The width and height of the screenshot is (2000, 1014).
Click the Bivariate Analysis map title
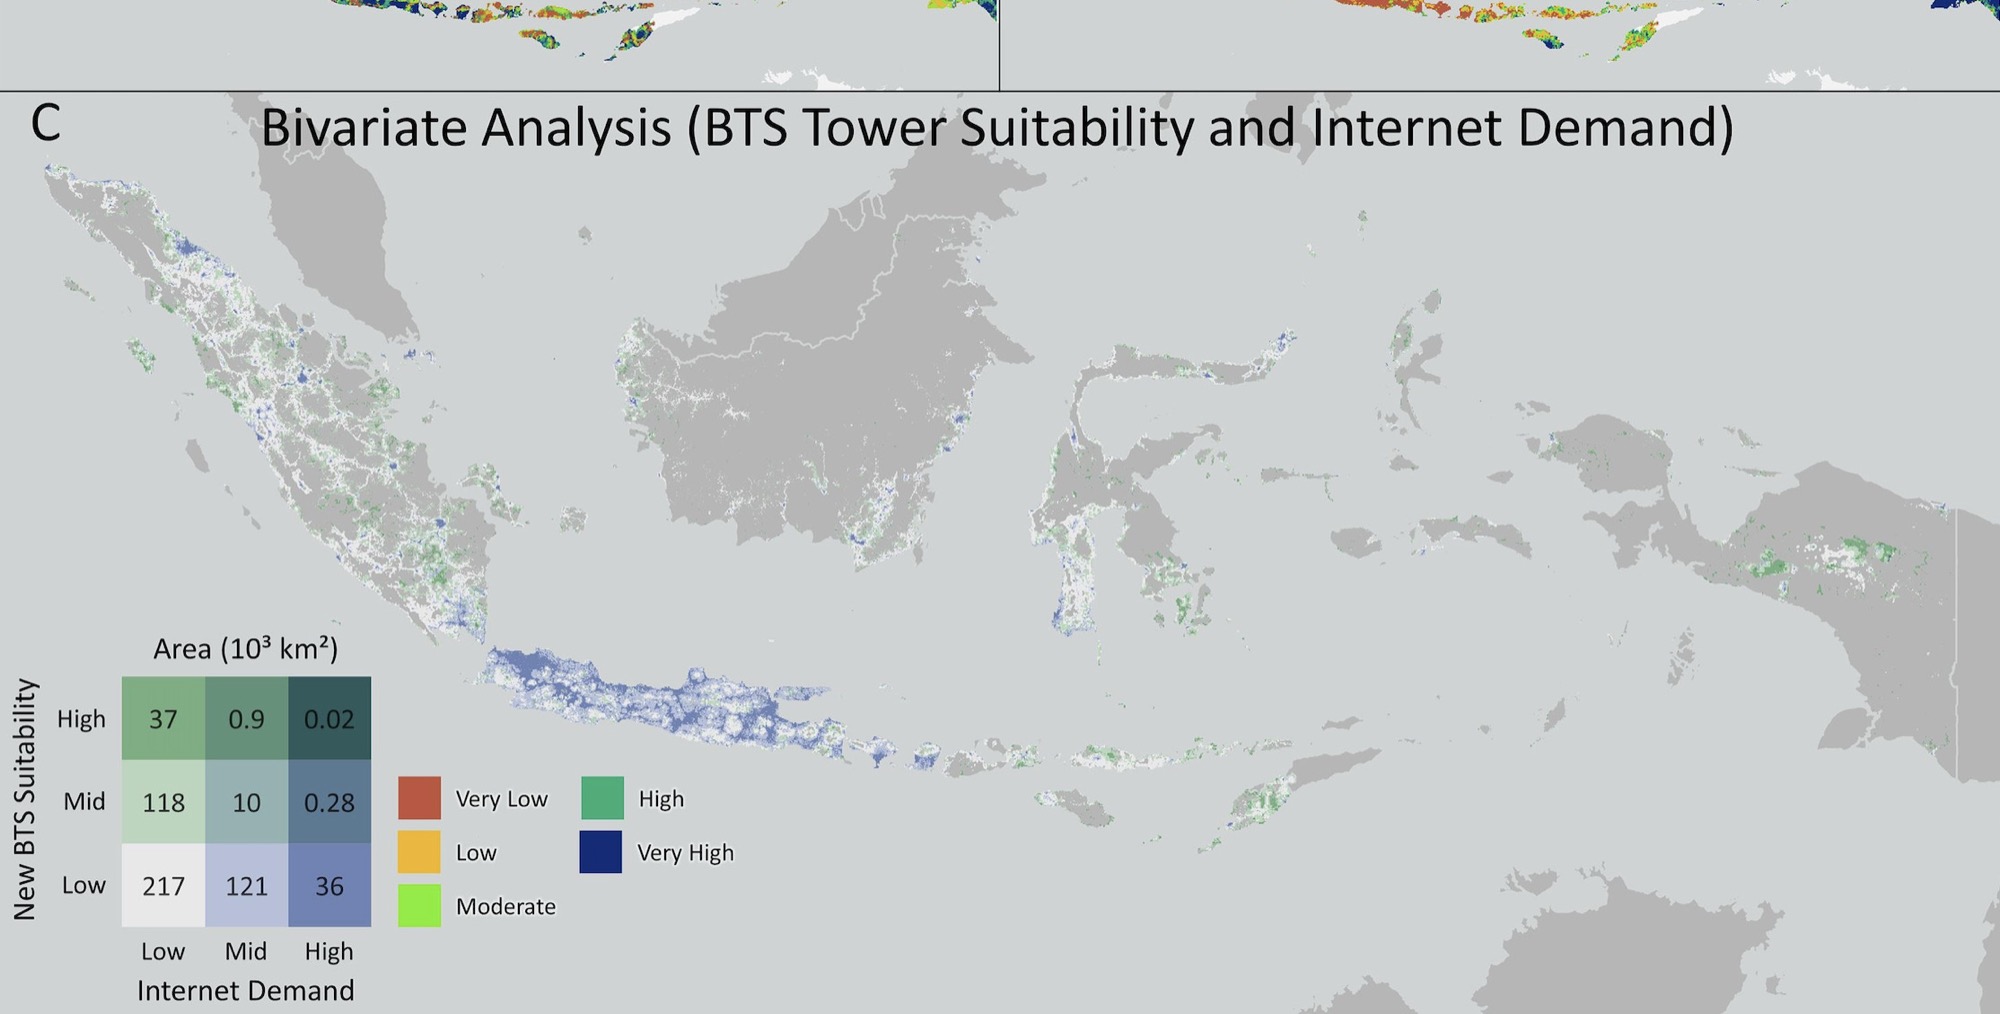997,129
